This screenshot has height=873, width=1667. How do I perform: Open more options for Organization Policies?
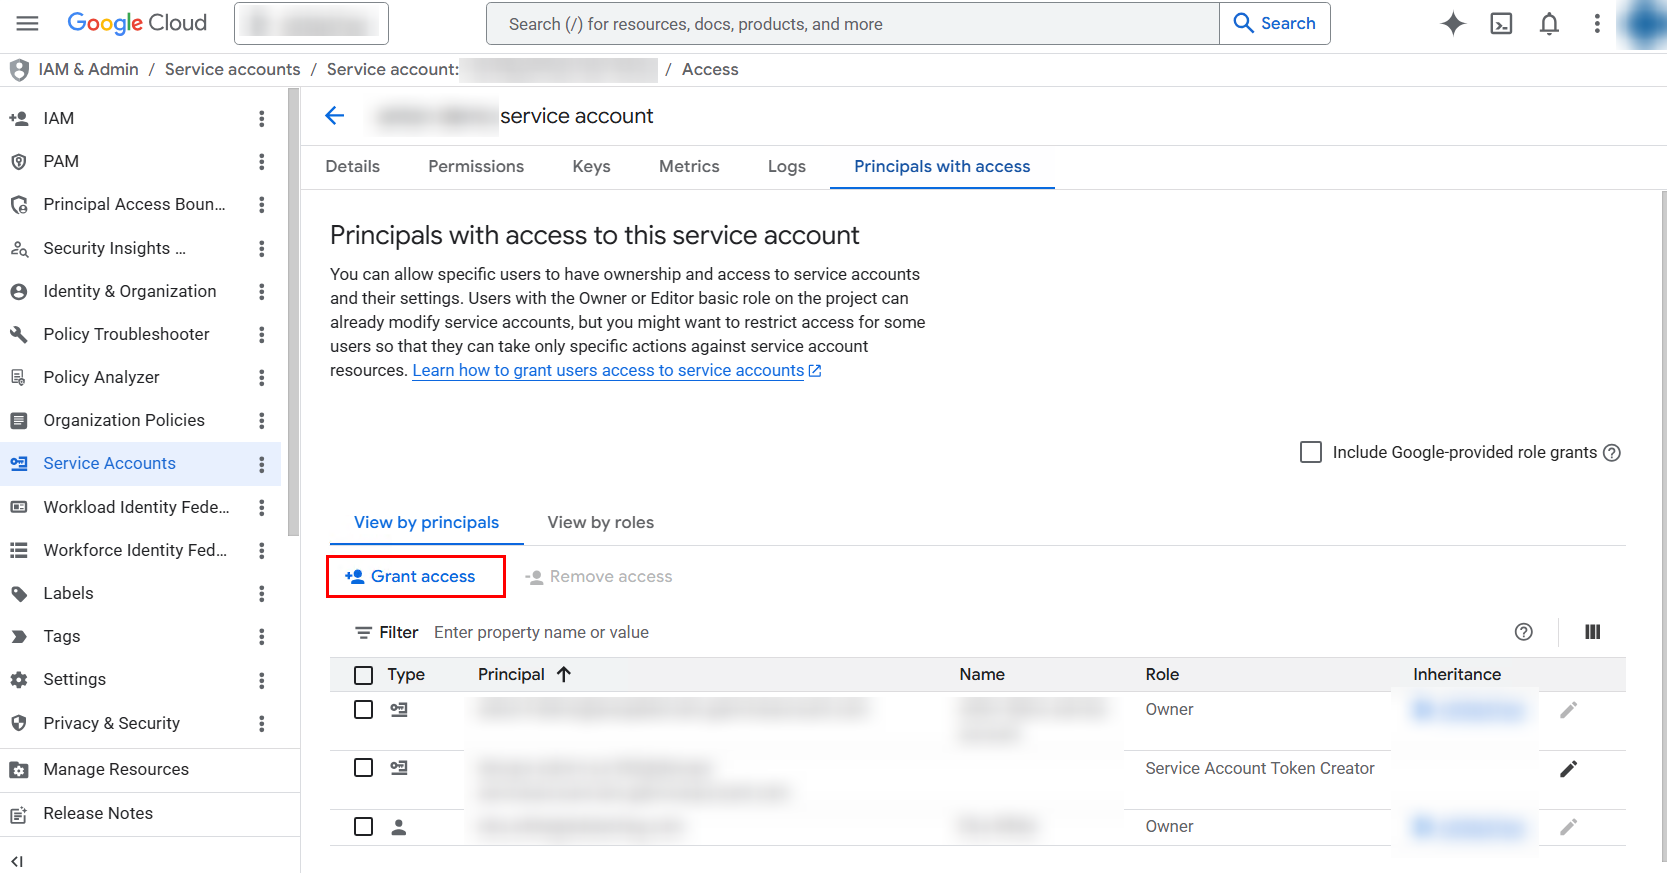click(262, 421)
